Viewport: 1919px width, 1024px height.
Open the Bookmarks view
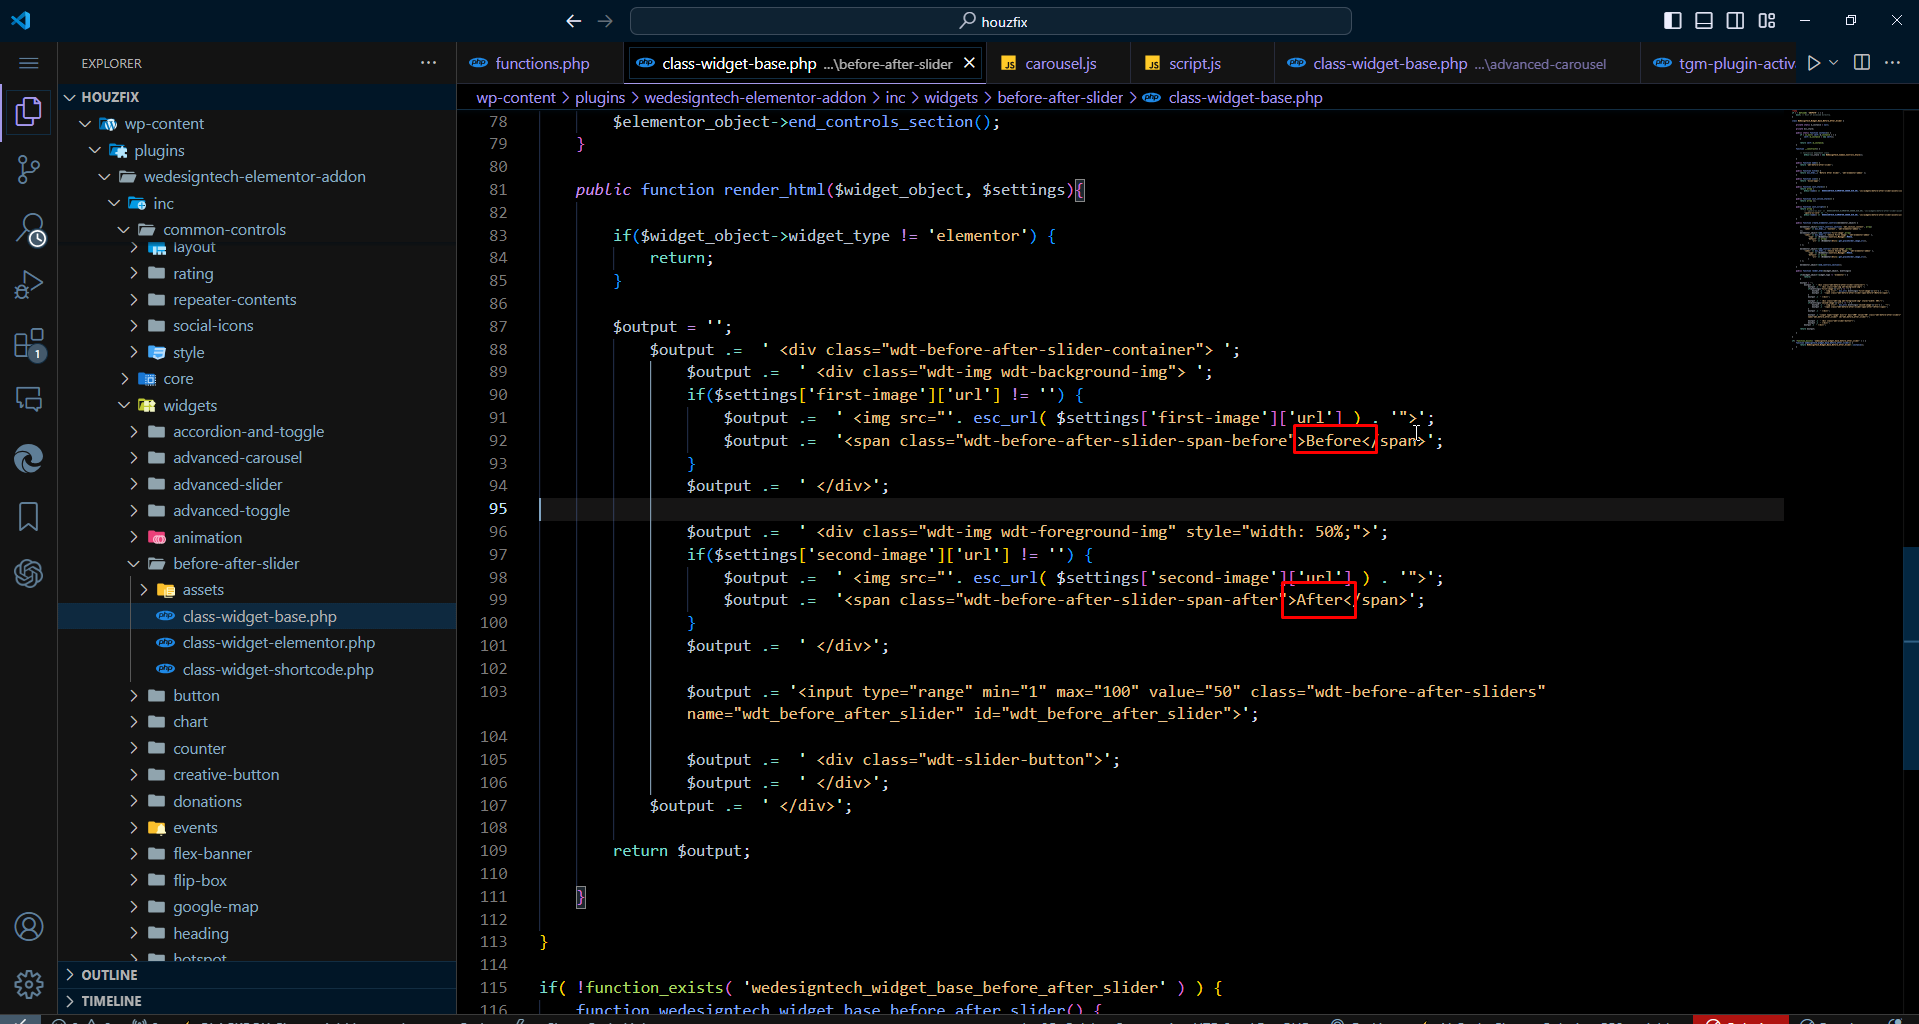coord(28,516)
